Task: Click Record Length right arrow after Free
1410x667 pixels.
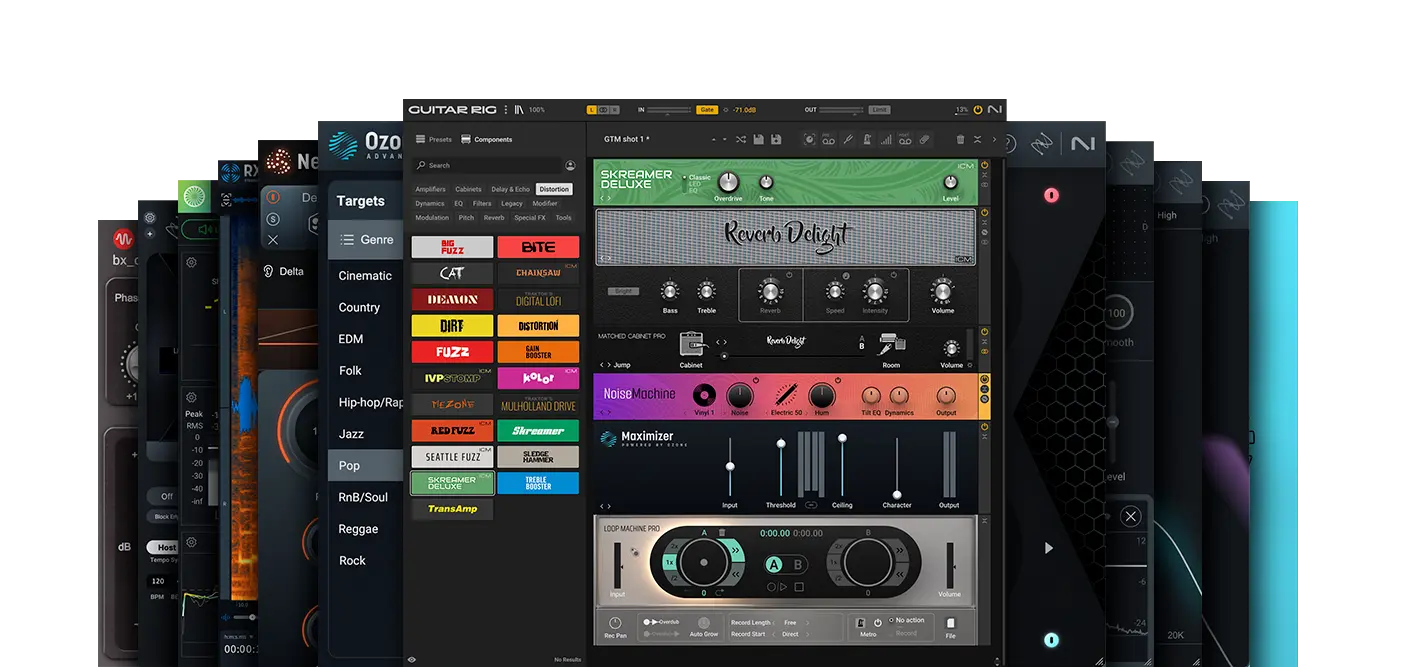Action: [807, 623]
